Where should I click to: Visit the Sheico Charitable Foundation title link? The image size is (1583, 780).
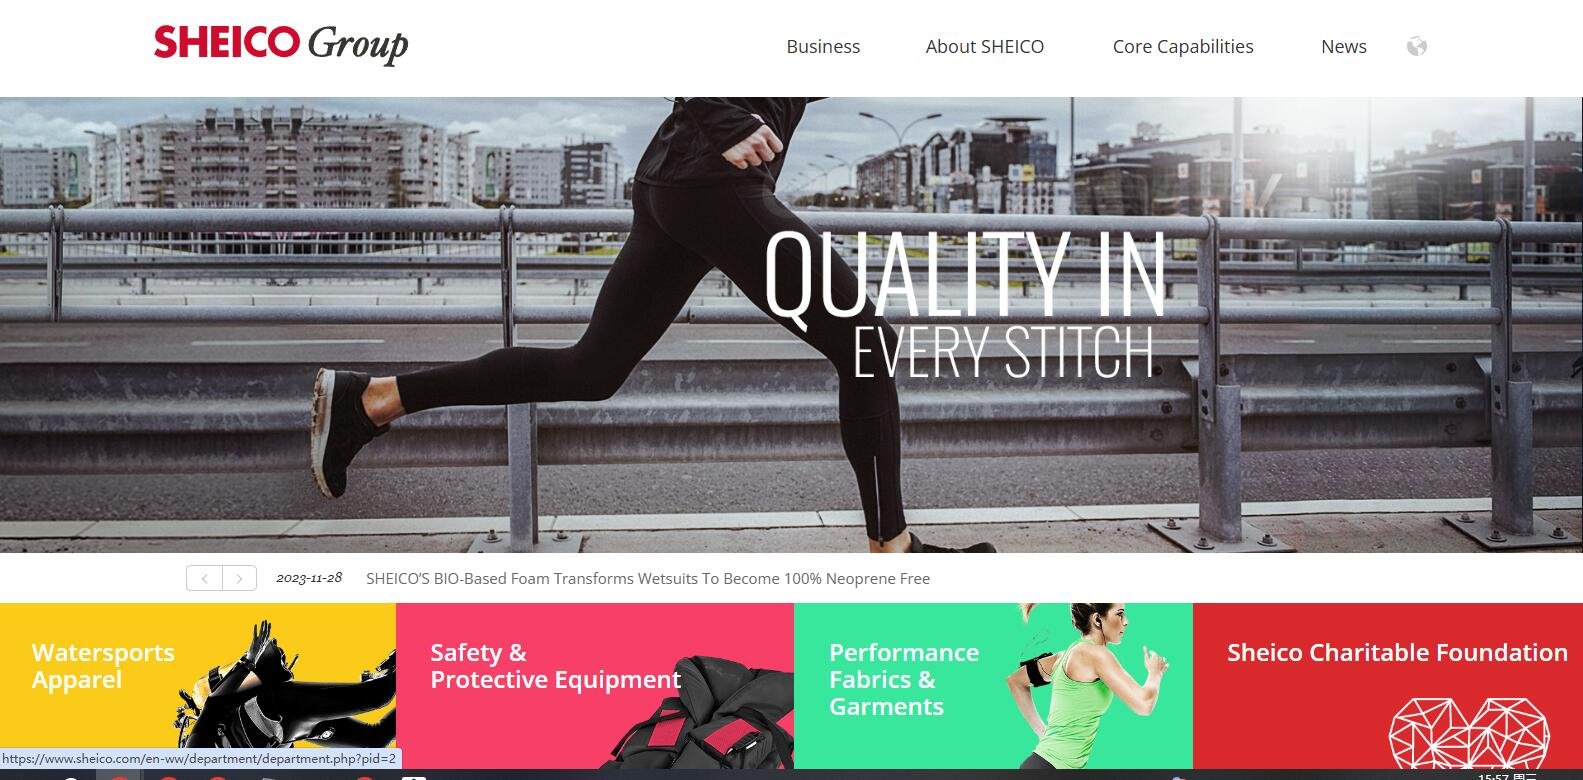(1397, 653)
